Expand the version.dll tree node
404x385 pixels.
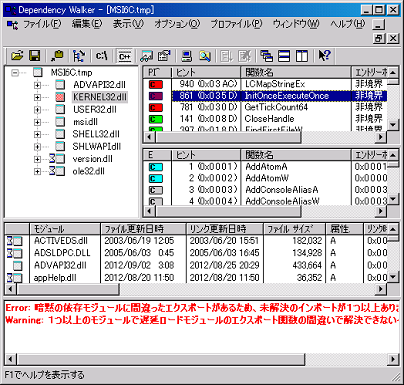coord(37,159)
